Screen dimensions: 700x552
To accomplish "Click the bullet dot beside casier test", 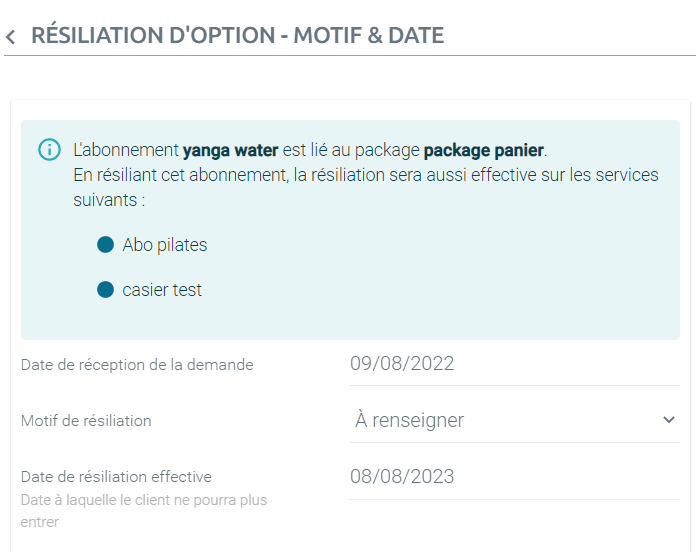I will coord(105,289).
